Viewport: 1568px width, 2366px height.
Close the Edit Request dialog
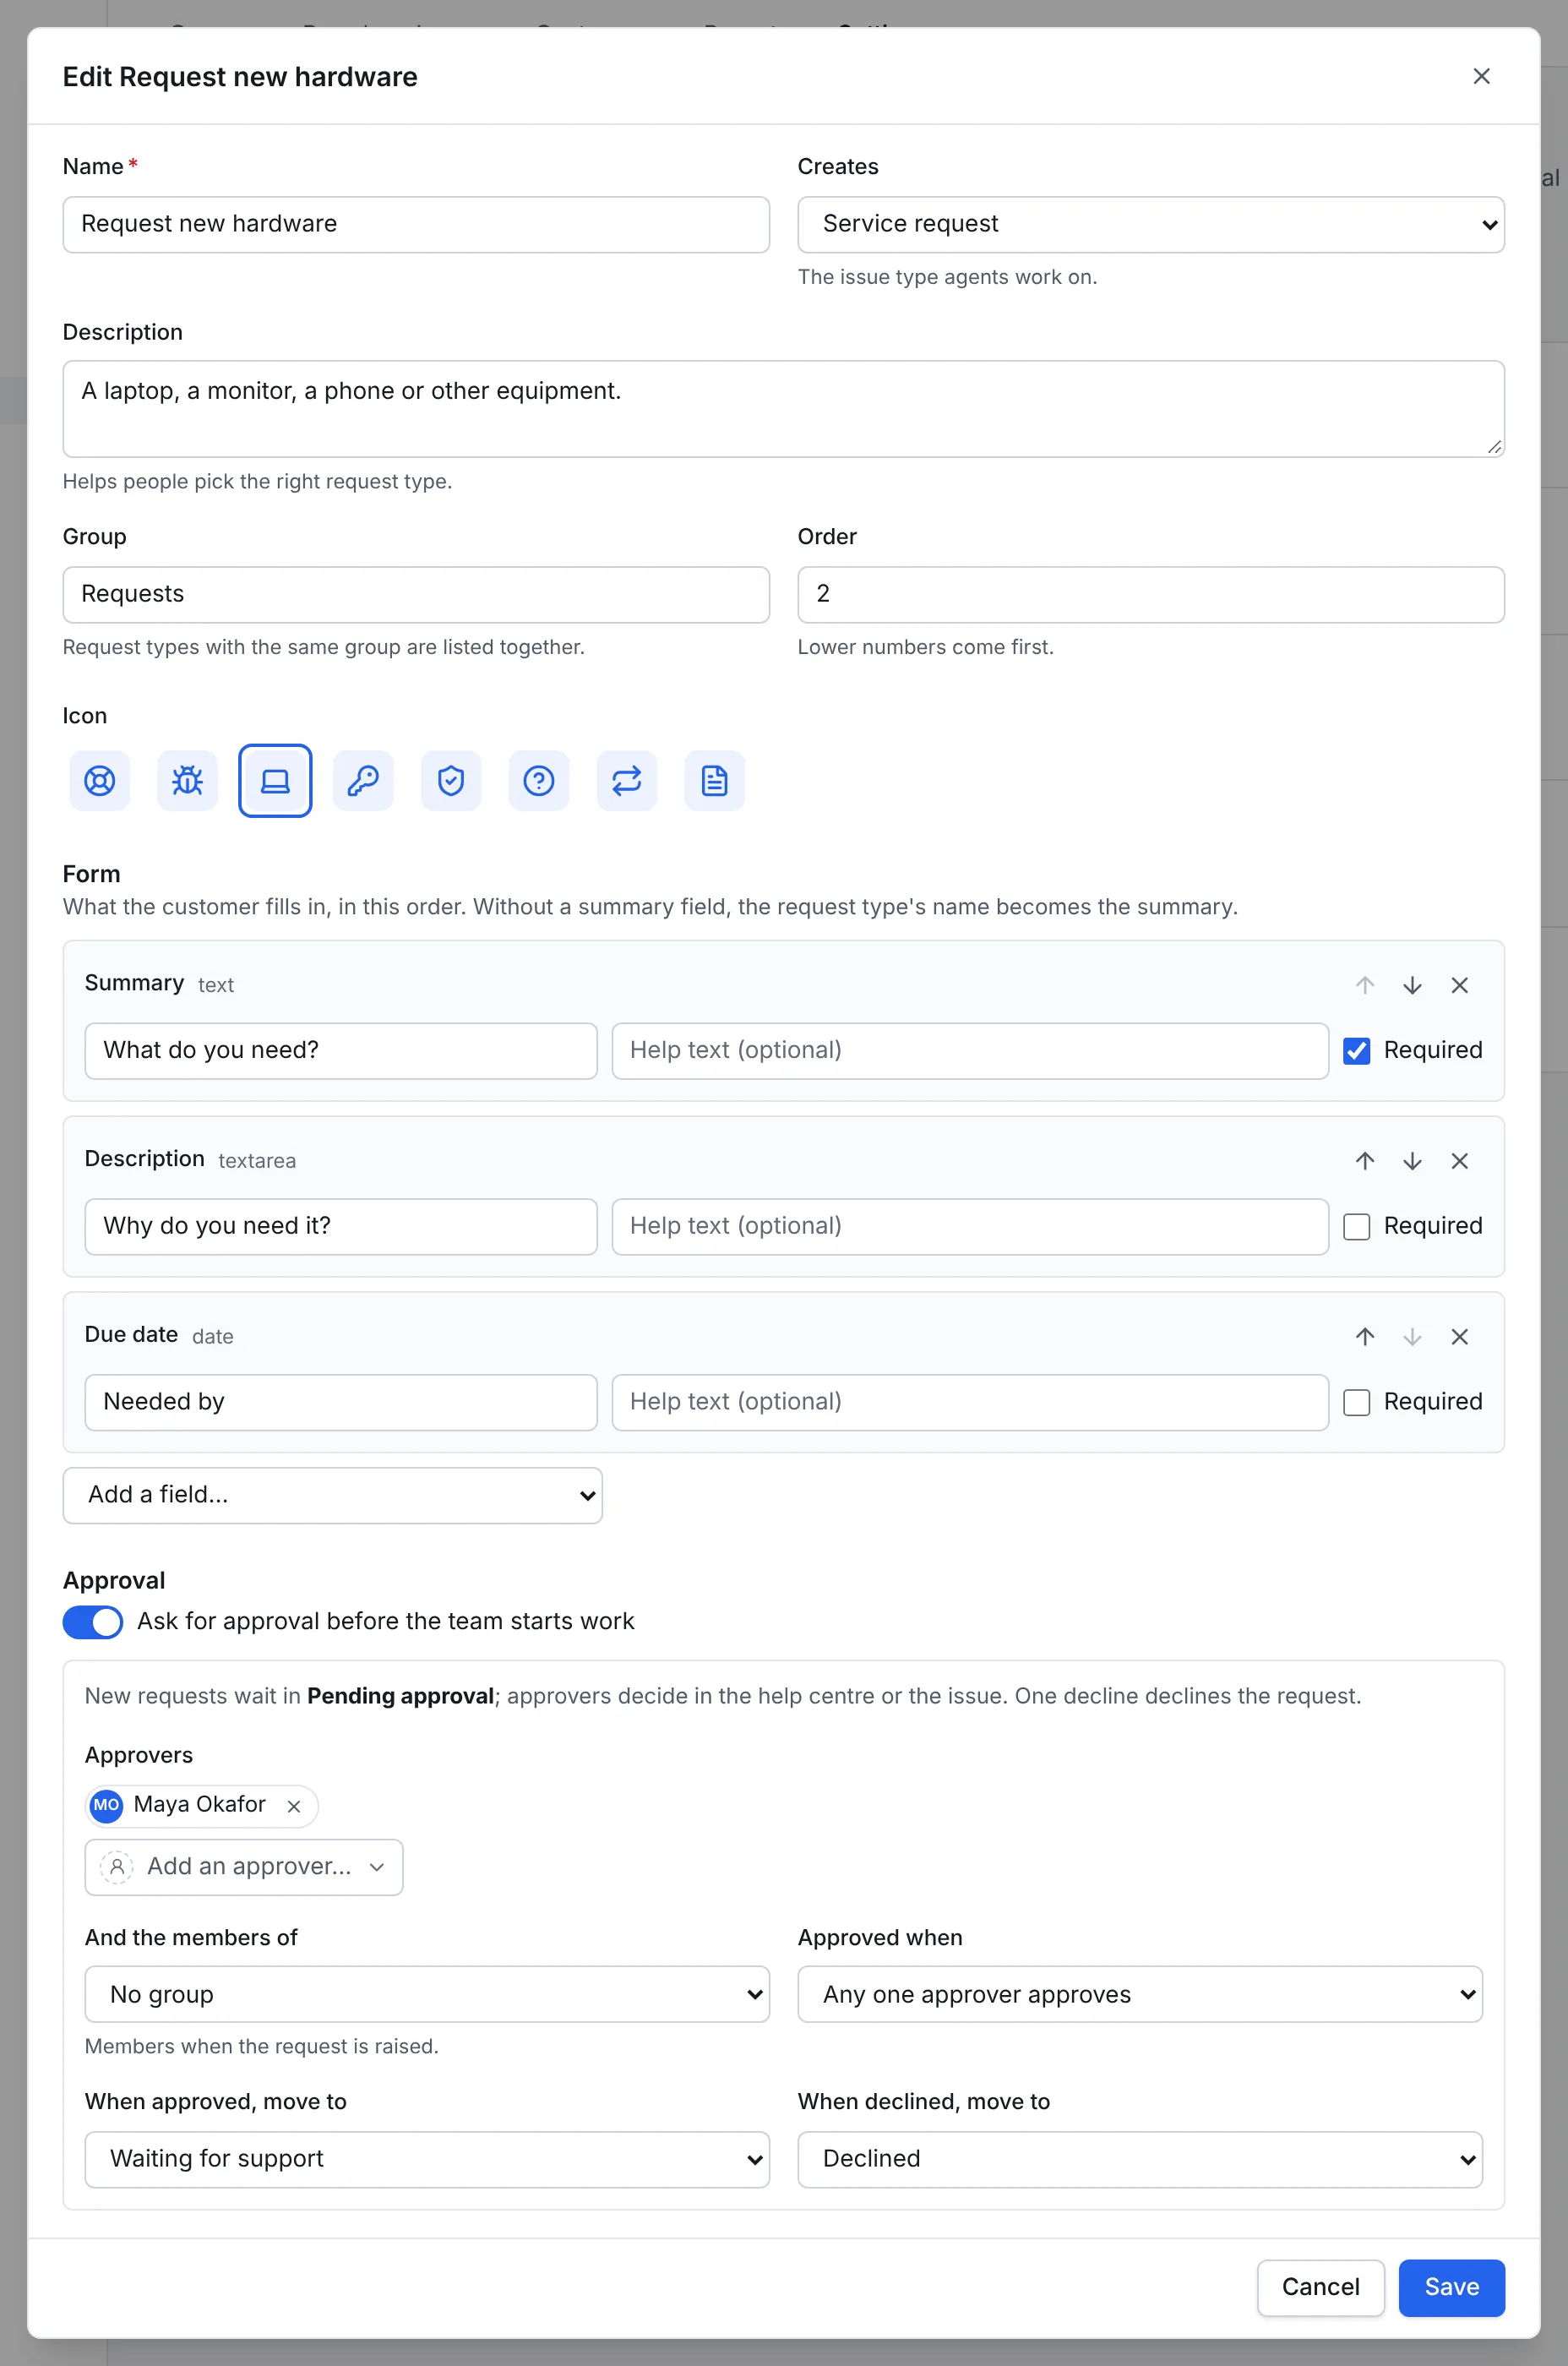click(1482, 77)
